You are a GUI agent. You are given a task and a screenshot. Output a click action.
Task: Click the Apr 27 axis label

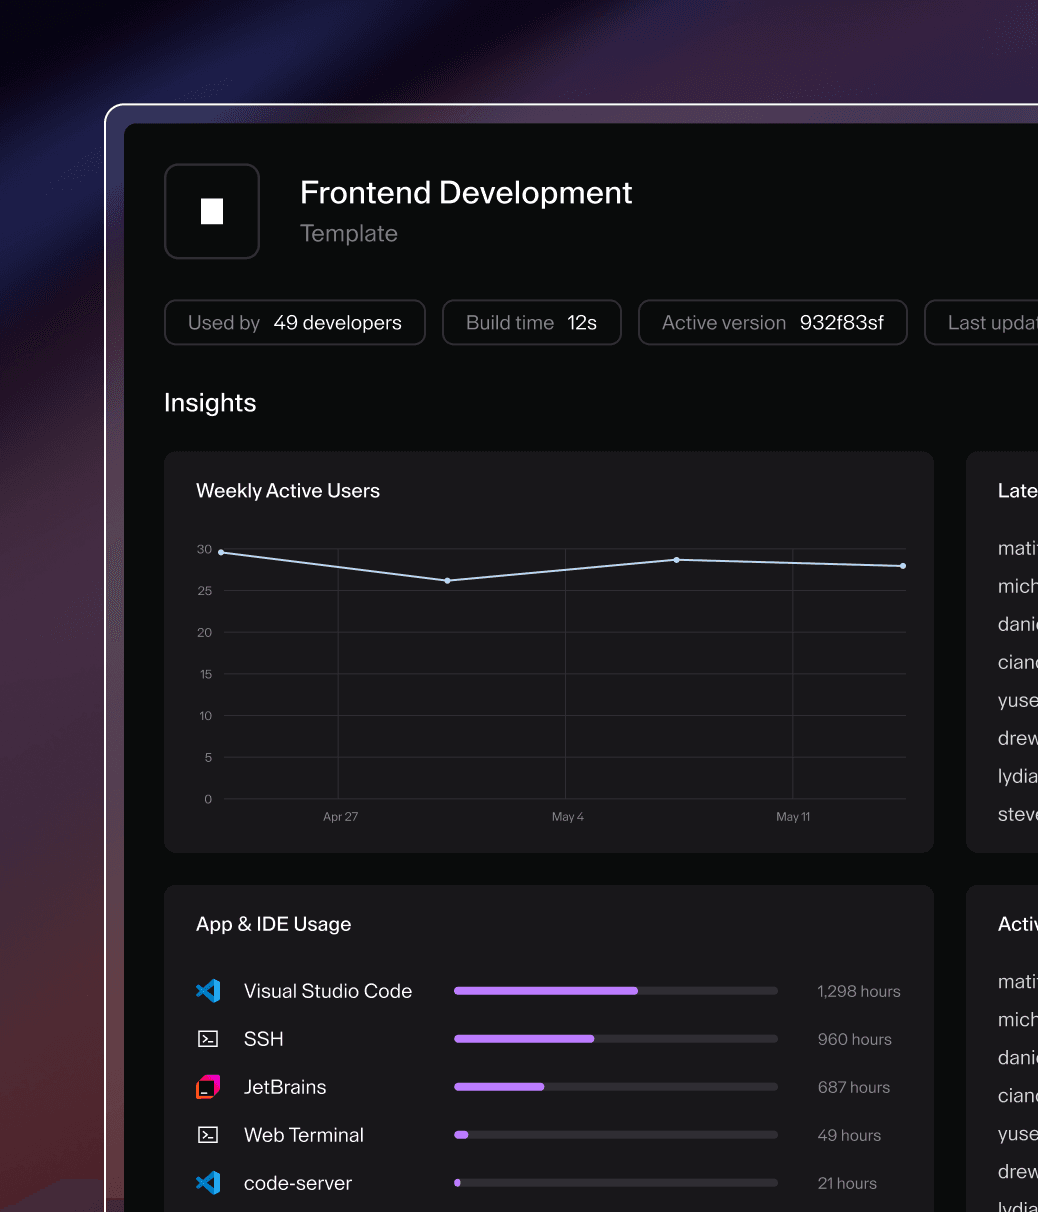click(x=340, y=817)
